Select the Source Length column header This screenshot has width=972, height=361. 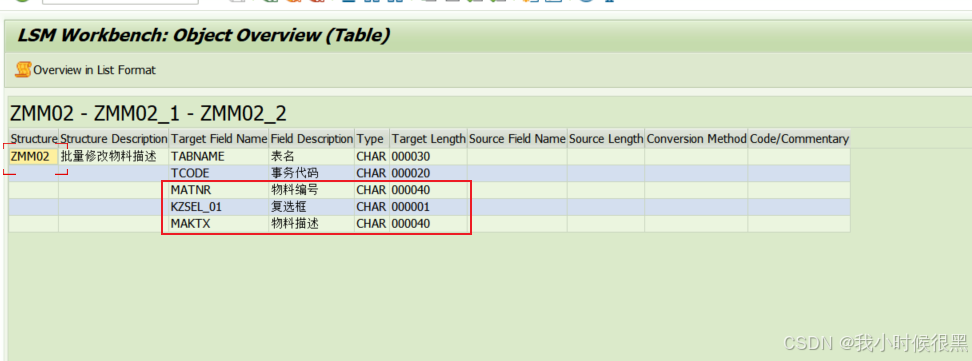pos(606,139)
